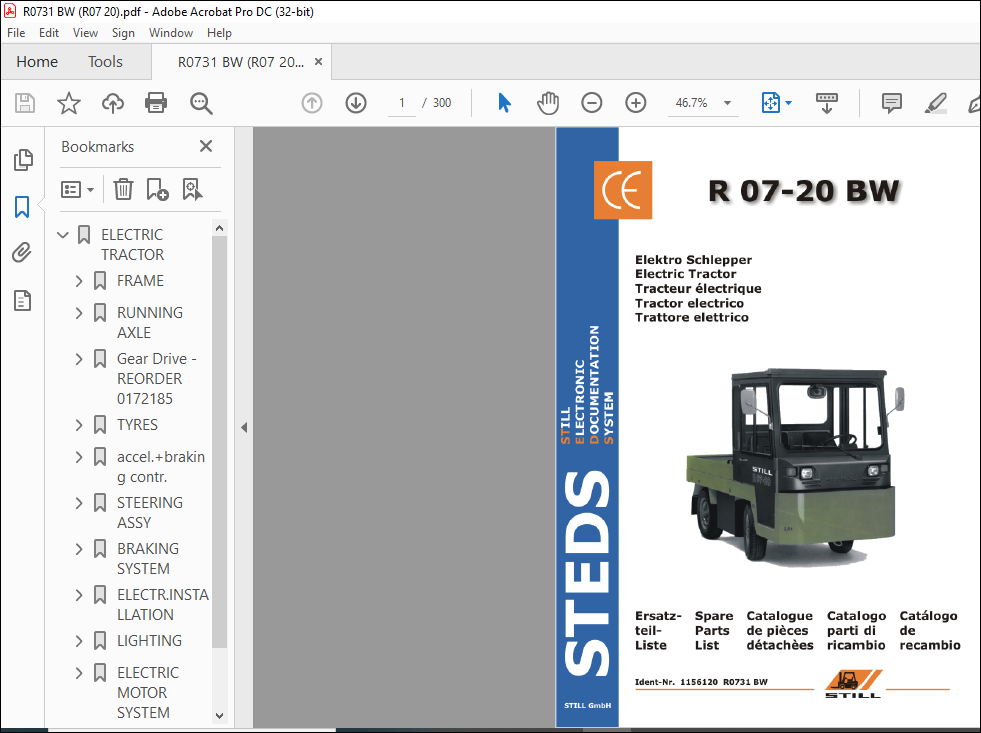Open the Window menu
Image resolution: width=981 pixels, height=733 pixels.
(170, 33)
